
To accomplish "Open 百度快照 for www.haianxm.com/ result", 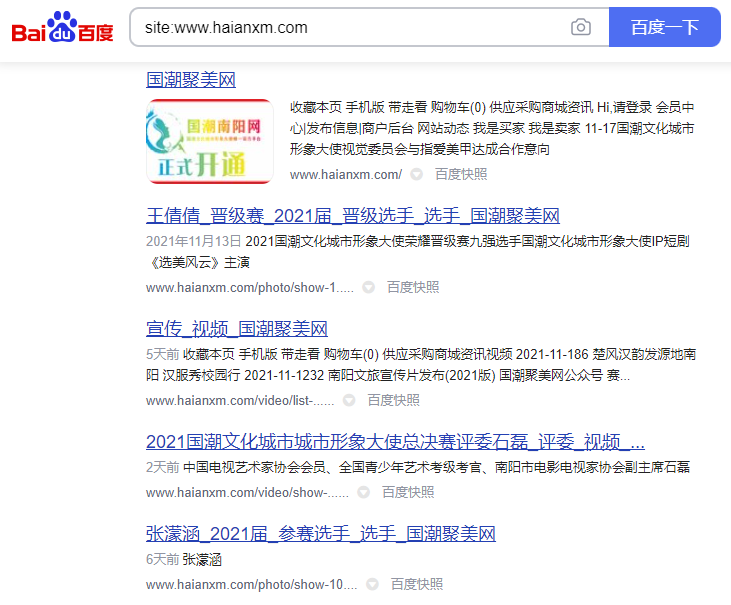I will [461, 174].
